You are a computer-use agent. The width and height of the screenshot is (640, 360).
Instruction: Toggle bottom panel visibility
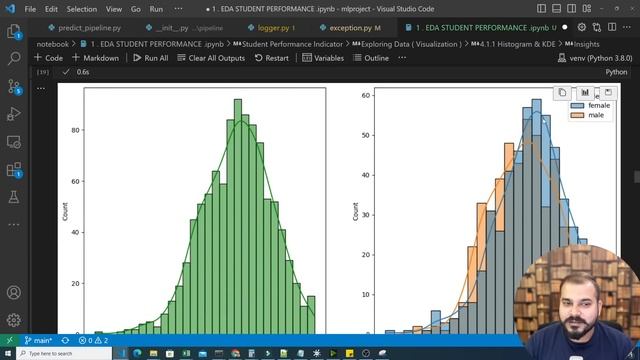point(556,9)
